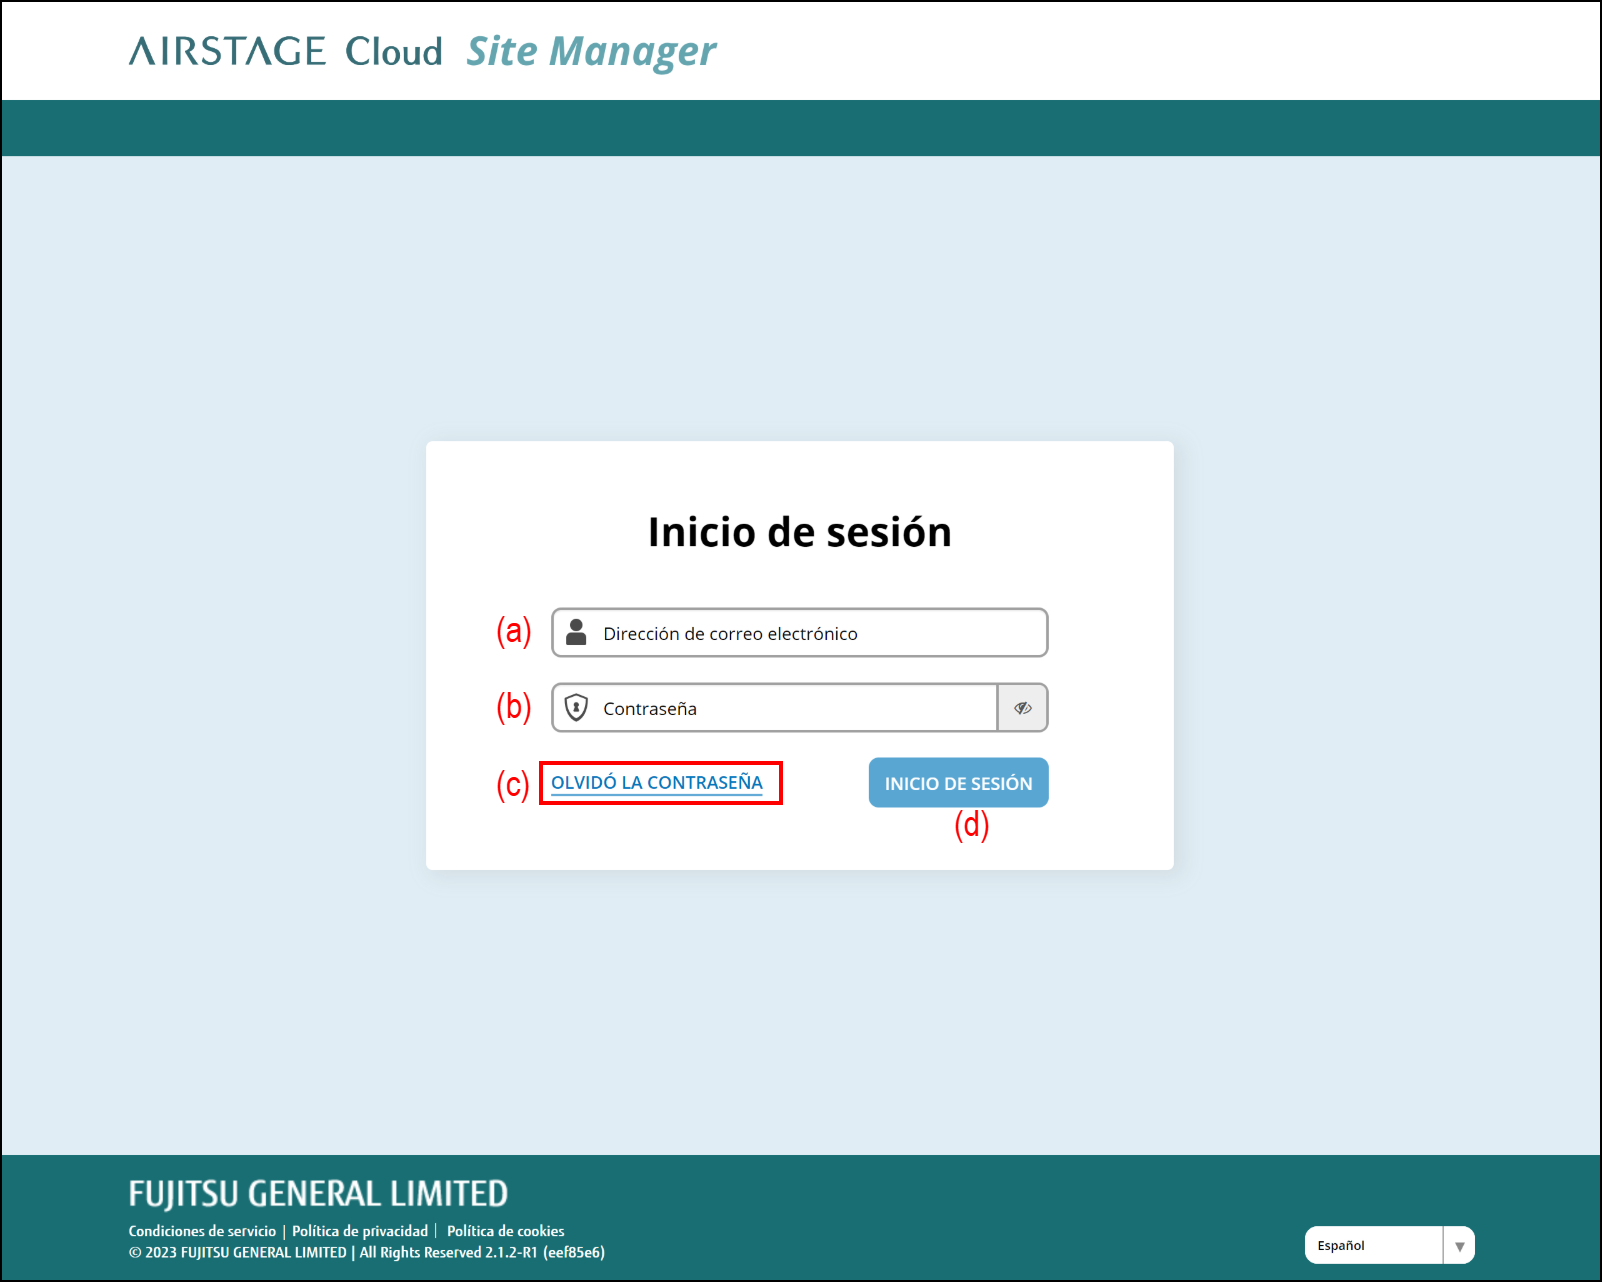
Task: Open Política de cookies link
Action: click(505, 1231)
